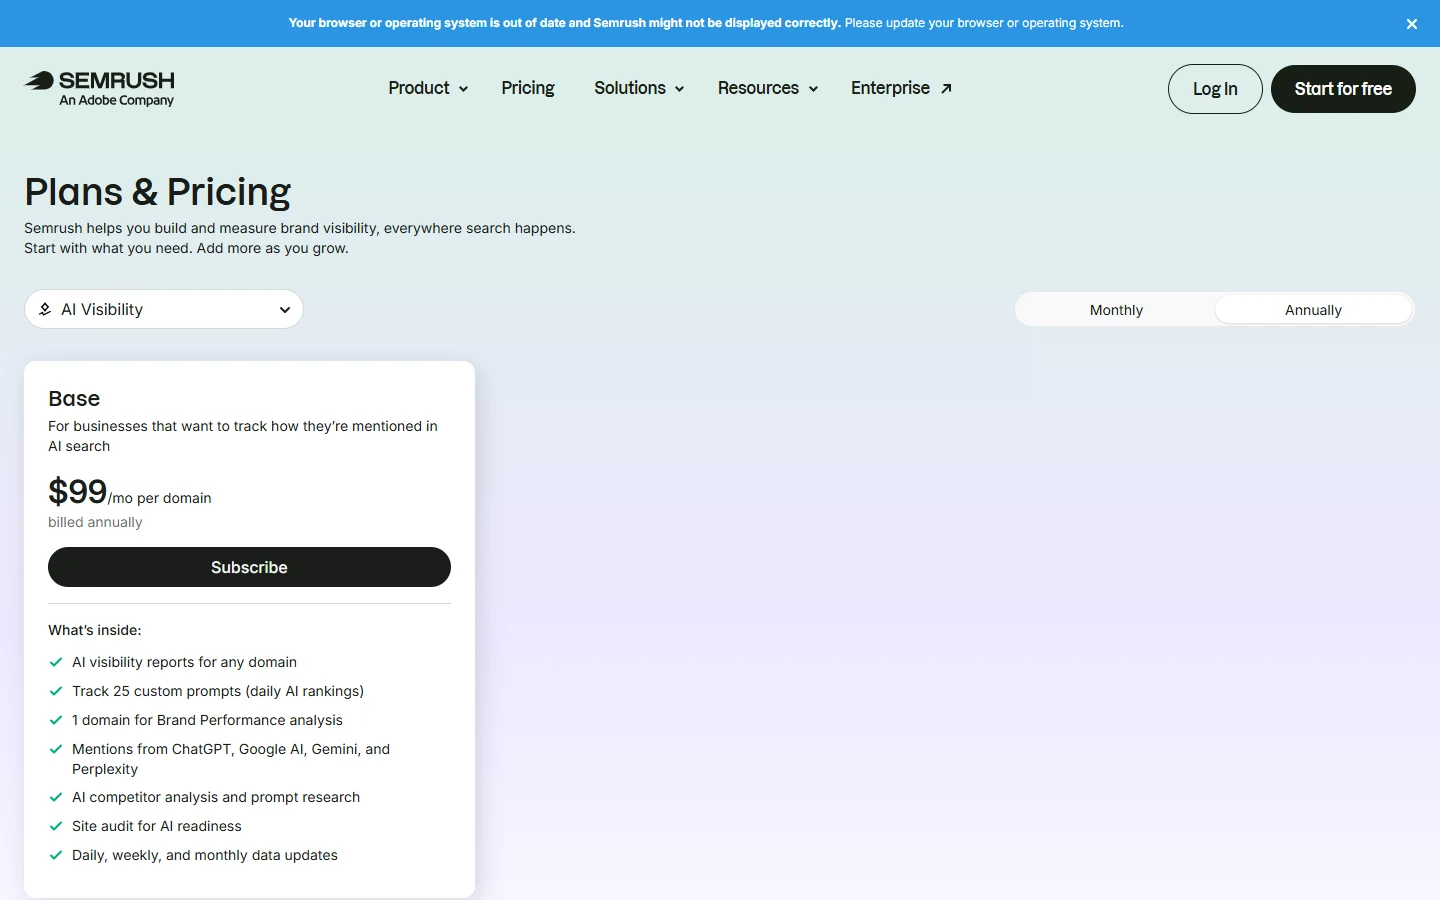1440x900 pixels.
Task: Click 'For businesses that want to track' description
Action: [x=243, y=436]
